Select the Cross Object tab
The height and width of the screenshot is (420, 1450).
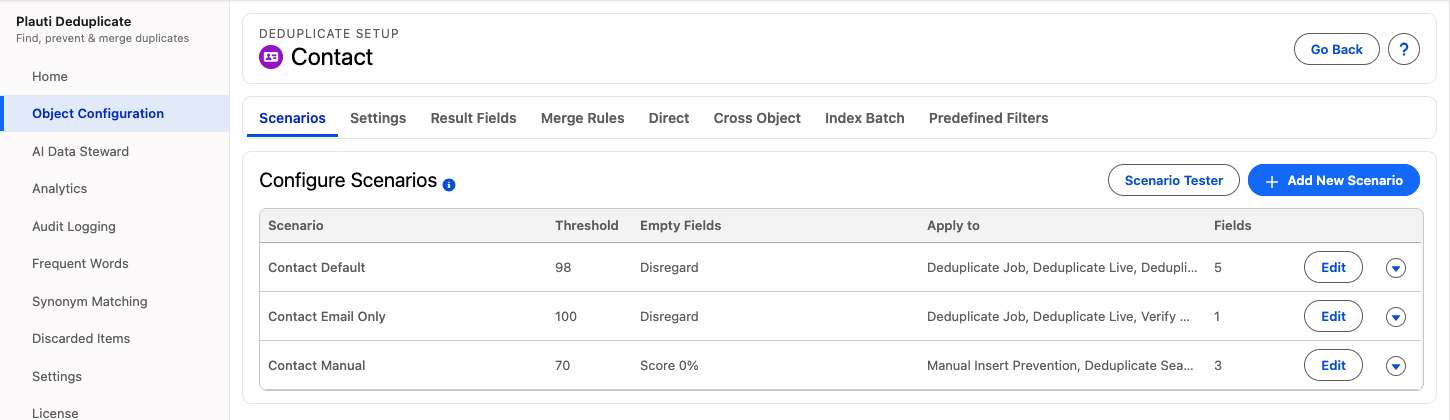[x=757, y=118]
